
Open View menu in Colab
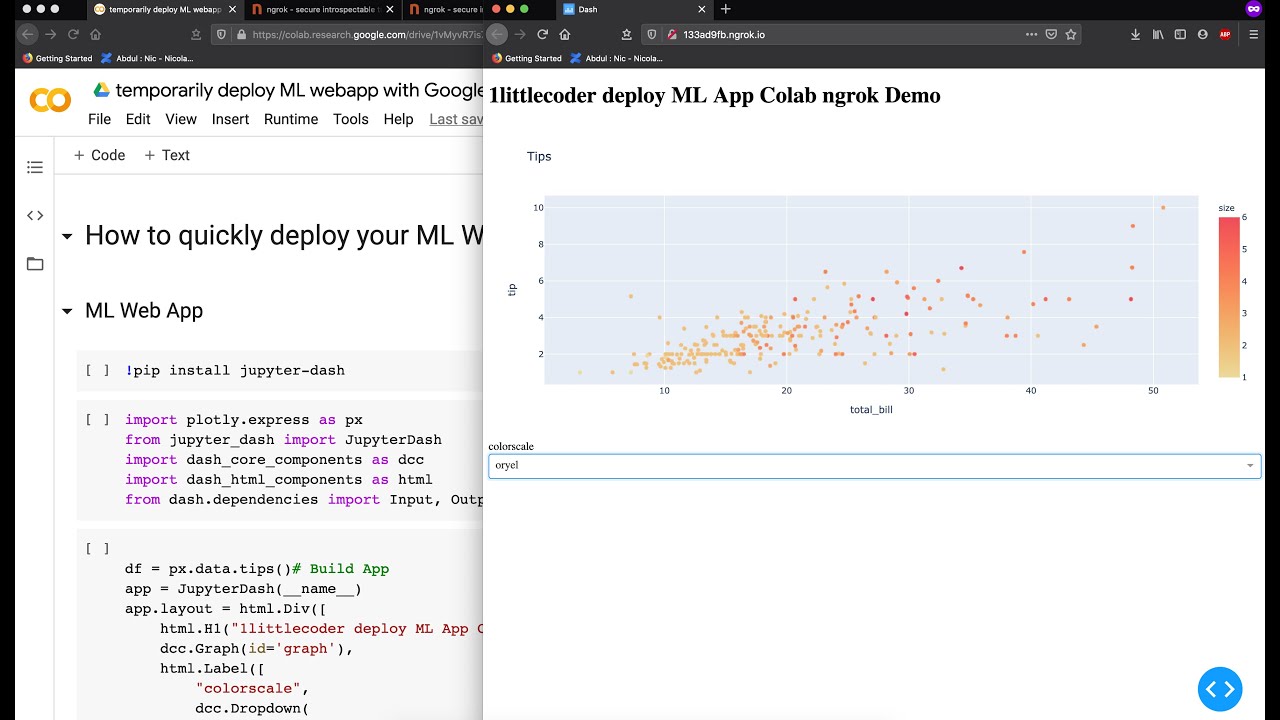pyautogui.click(x=181, y=119)
